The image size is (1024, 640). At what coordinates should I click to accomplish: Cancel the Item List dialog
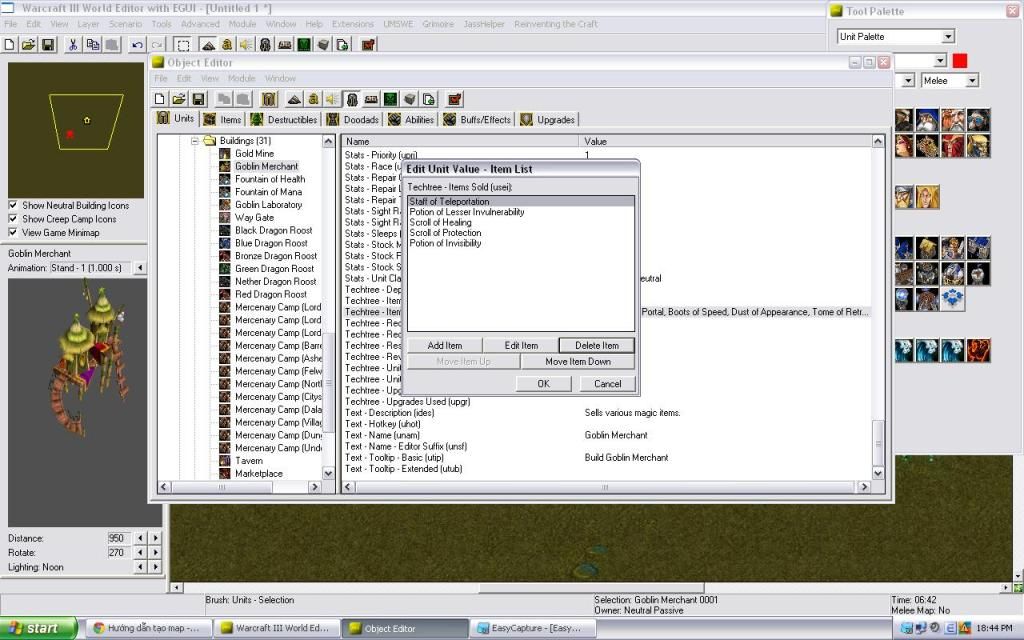pyautogui.click(x=607, y=384)
